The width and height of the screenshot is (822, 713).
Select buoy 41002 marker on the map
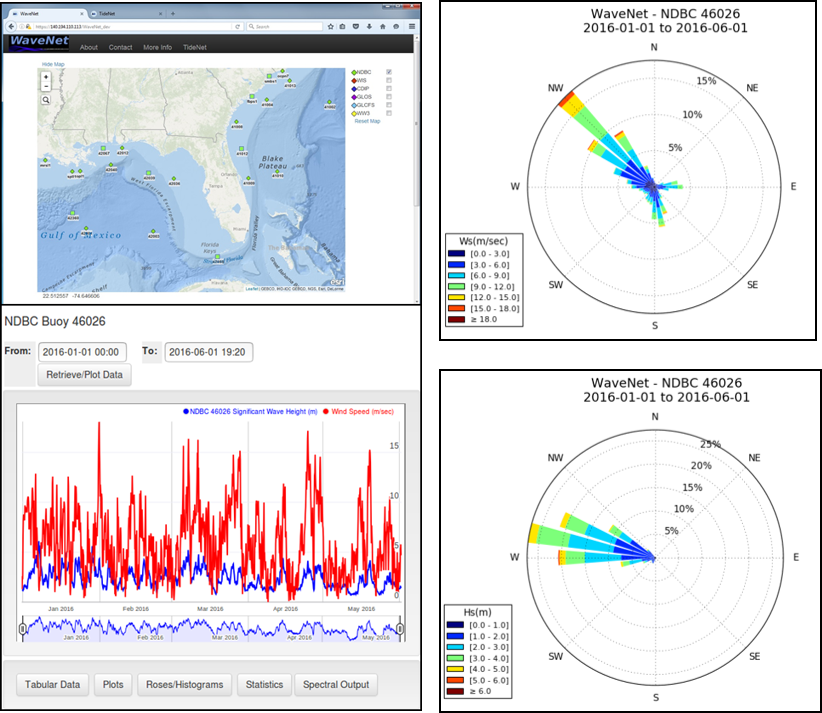(x=329, y=103)
